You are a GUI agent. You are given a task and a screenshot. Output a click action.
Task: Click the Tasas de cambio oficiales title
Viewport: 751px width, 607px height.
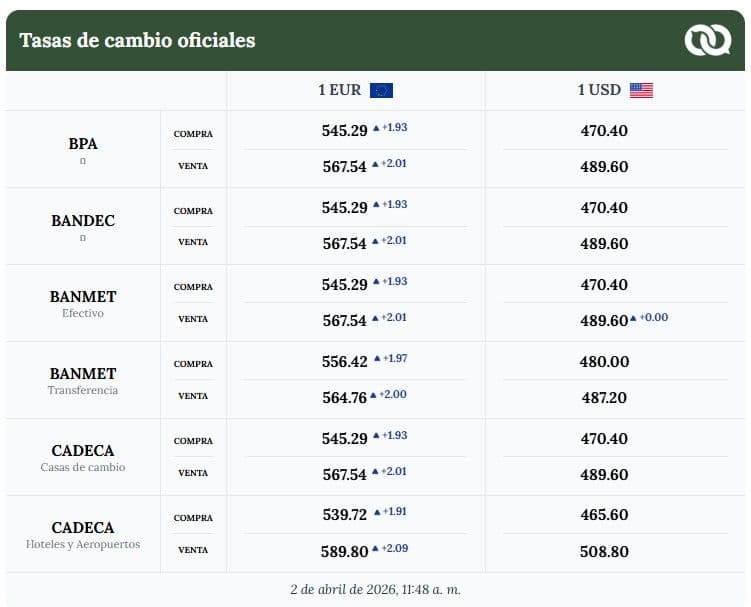click(x=137, y=40)
